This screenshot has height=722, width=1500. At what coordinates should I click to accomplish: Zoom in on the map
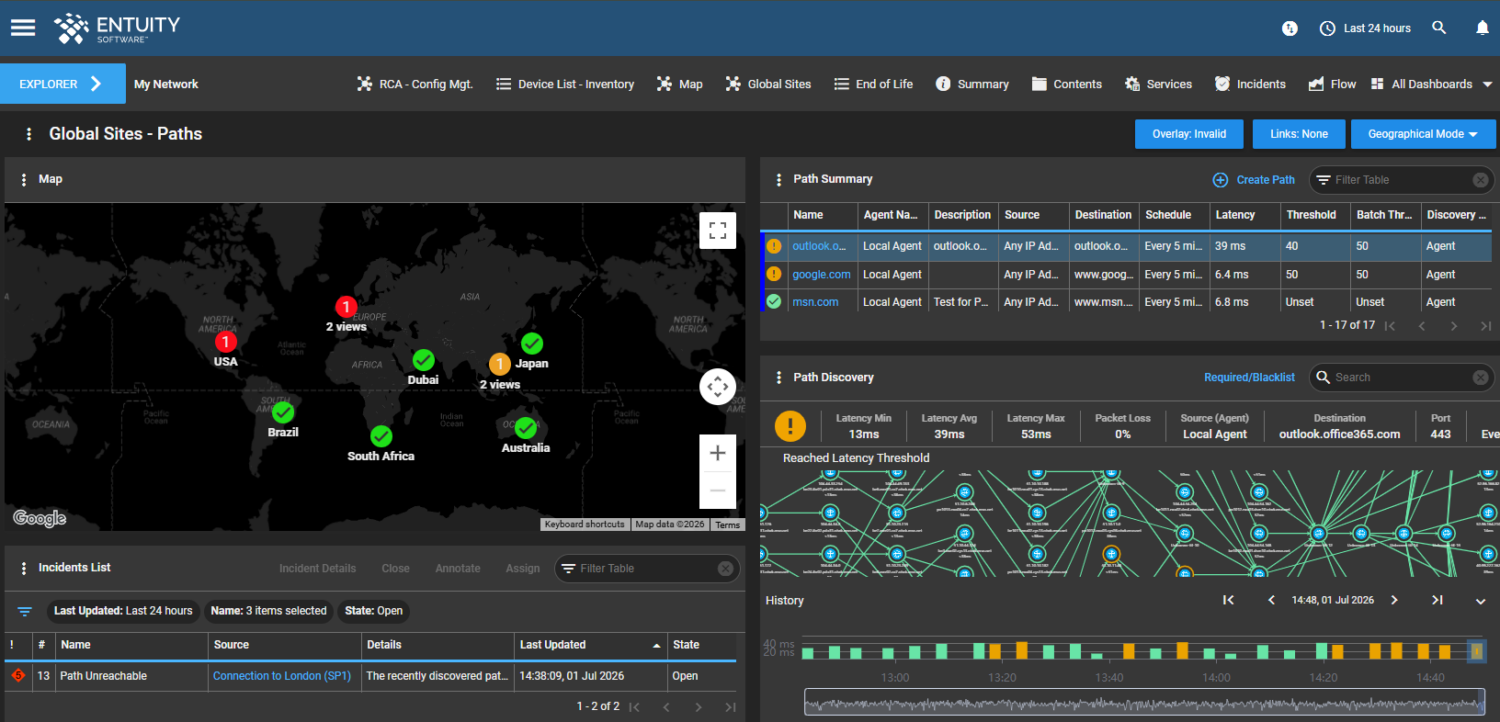coord(717,453)
